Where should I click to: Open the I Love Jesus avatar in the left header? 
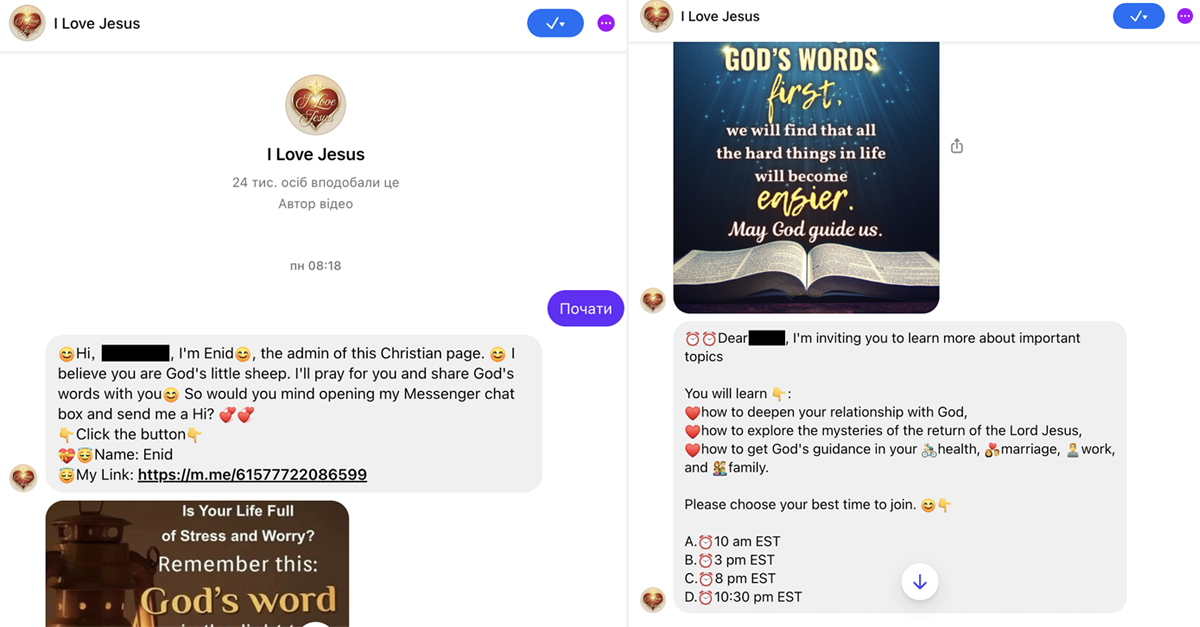[x=27, y=23]
